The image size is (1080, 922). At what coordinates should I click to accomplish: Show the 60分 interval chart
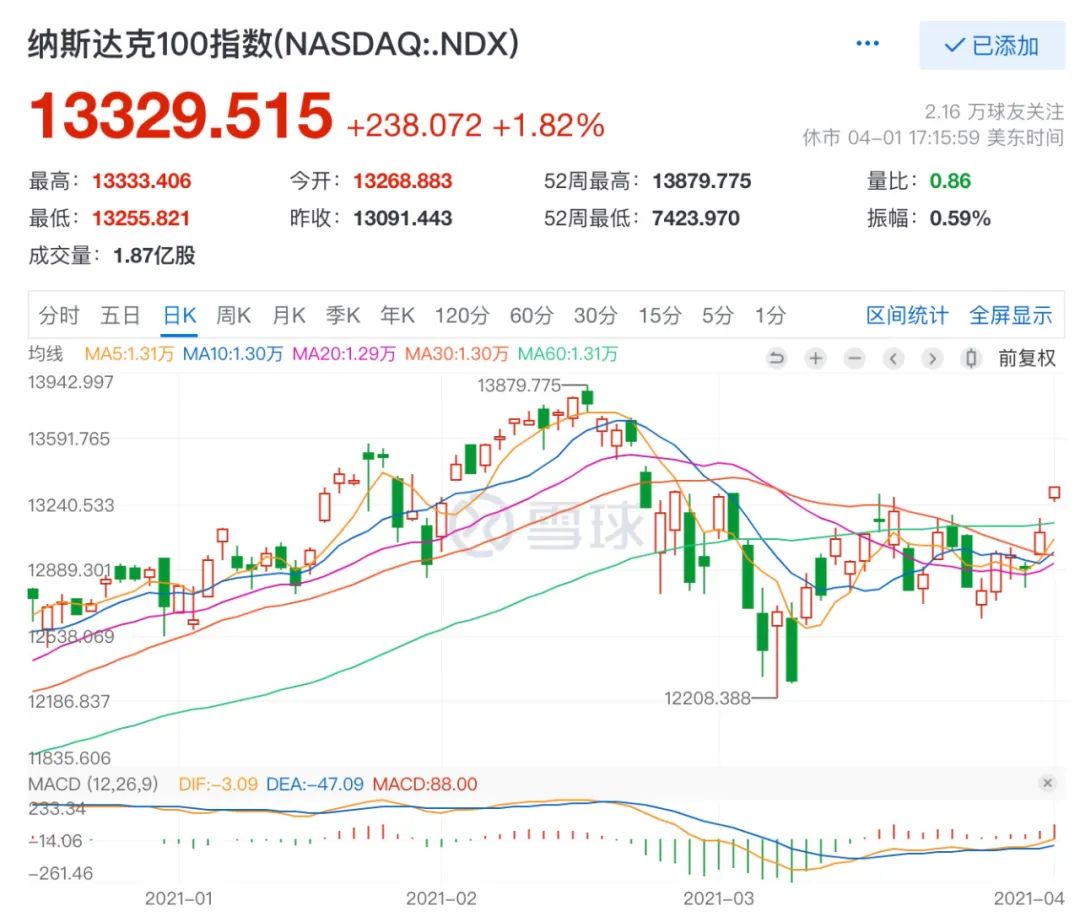(x=531, y=315)
